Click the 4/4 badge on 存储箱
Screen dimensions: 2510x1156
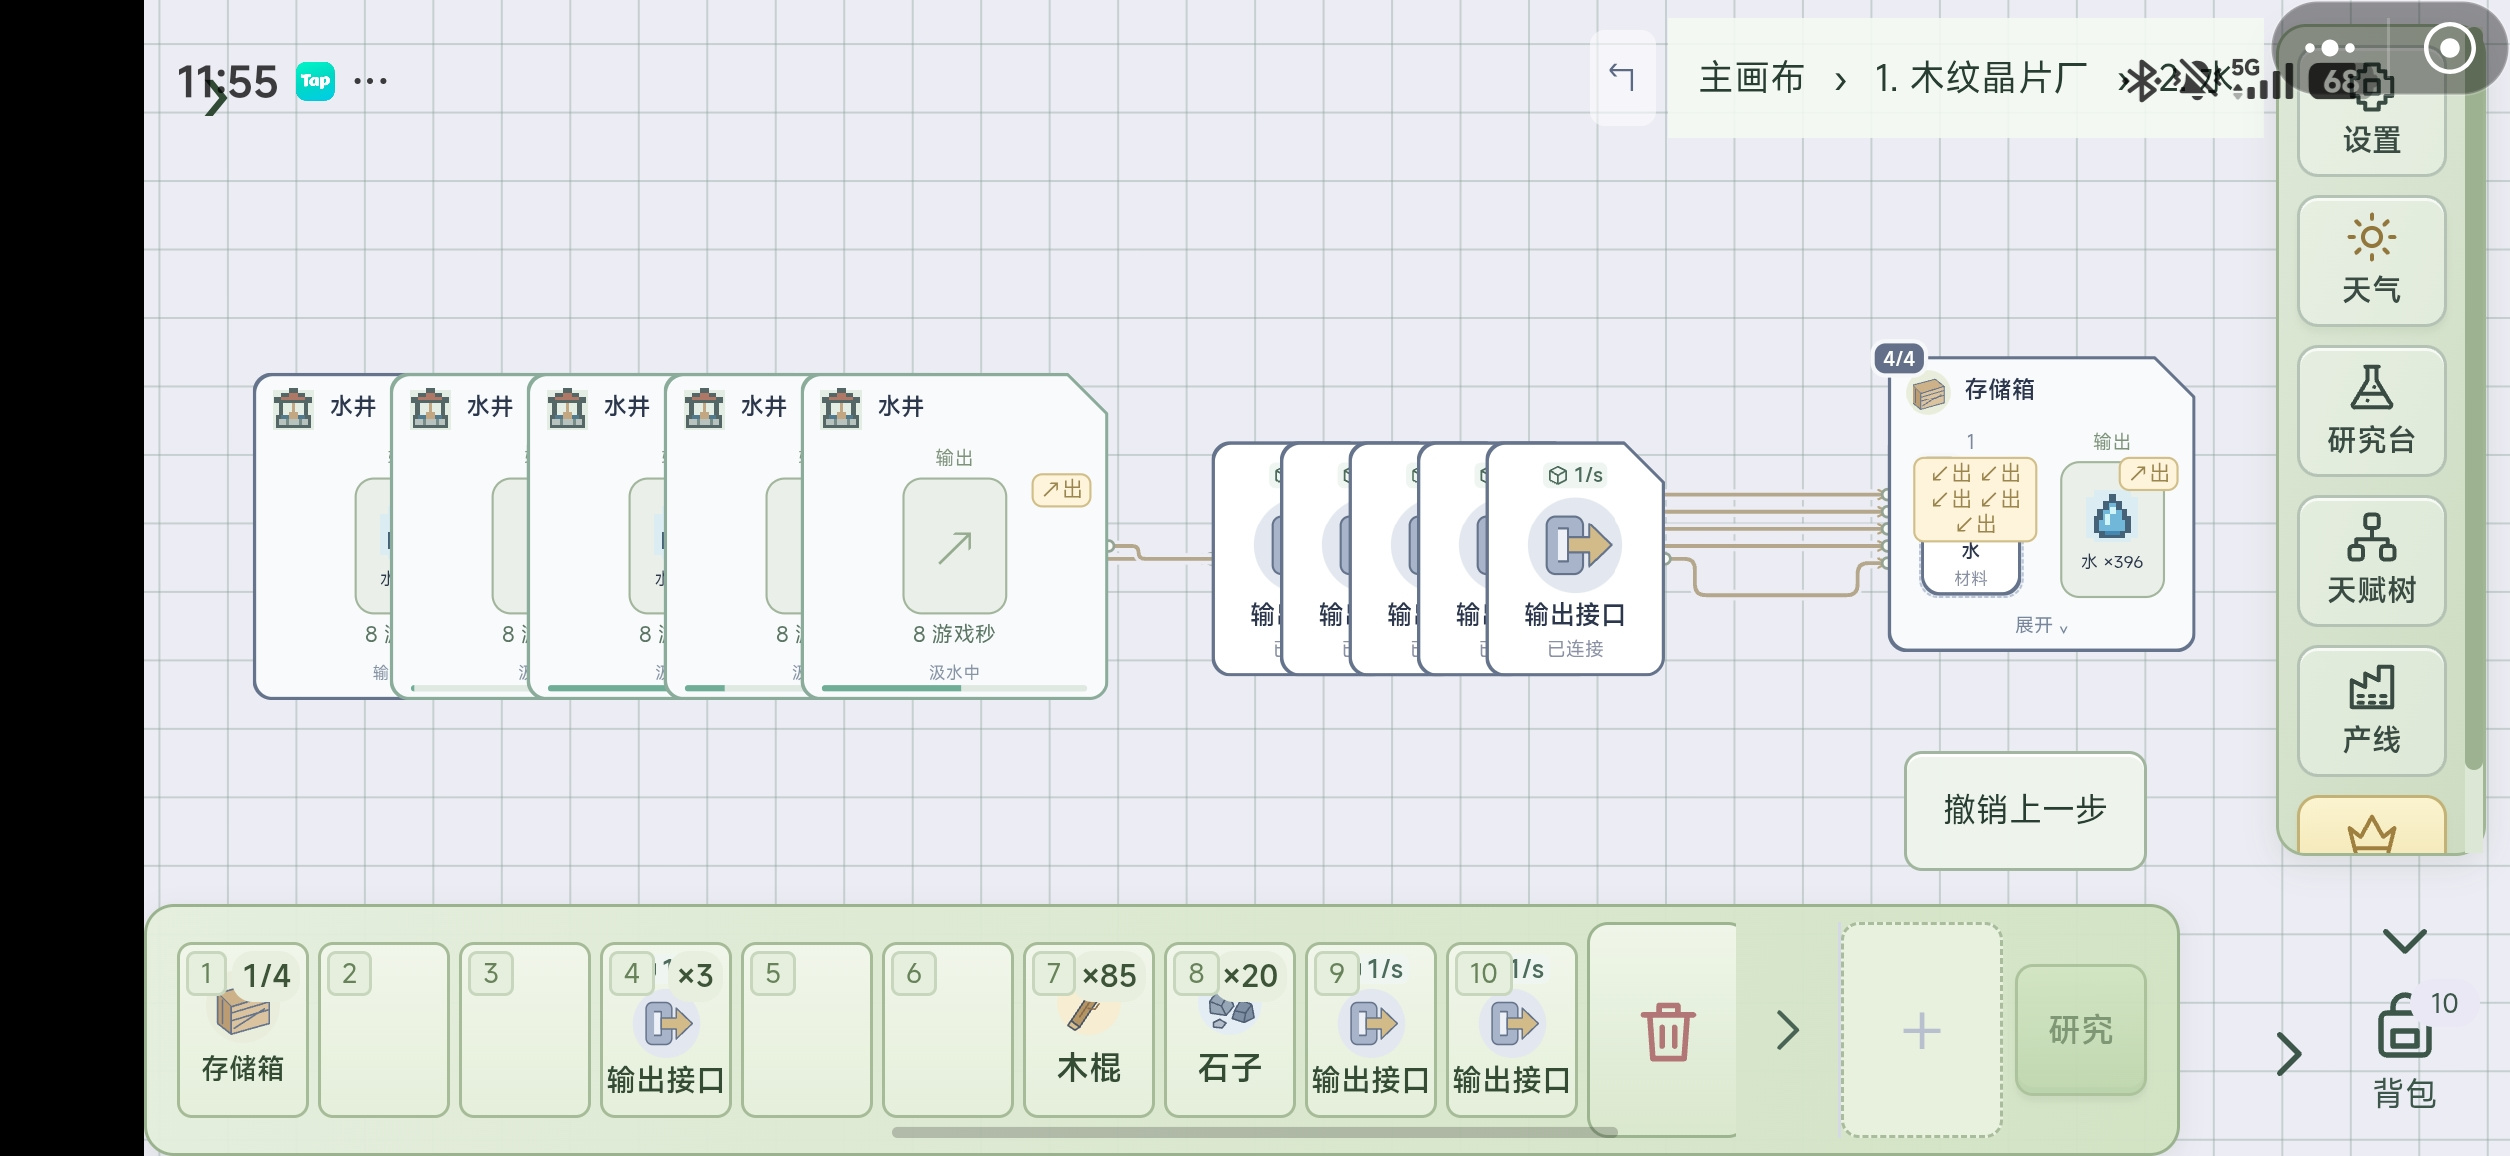[1898, 358]
